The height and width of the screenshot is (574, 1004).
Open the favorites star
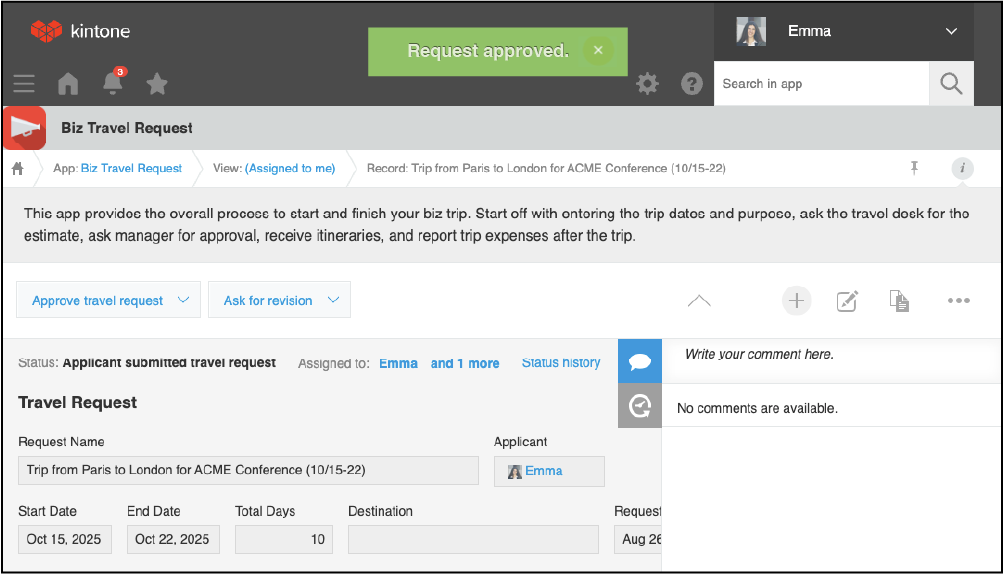point(157,84)
